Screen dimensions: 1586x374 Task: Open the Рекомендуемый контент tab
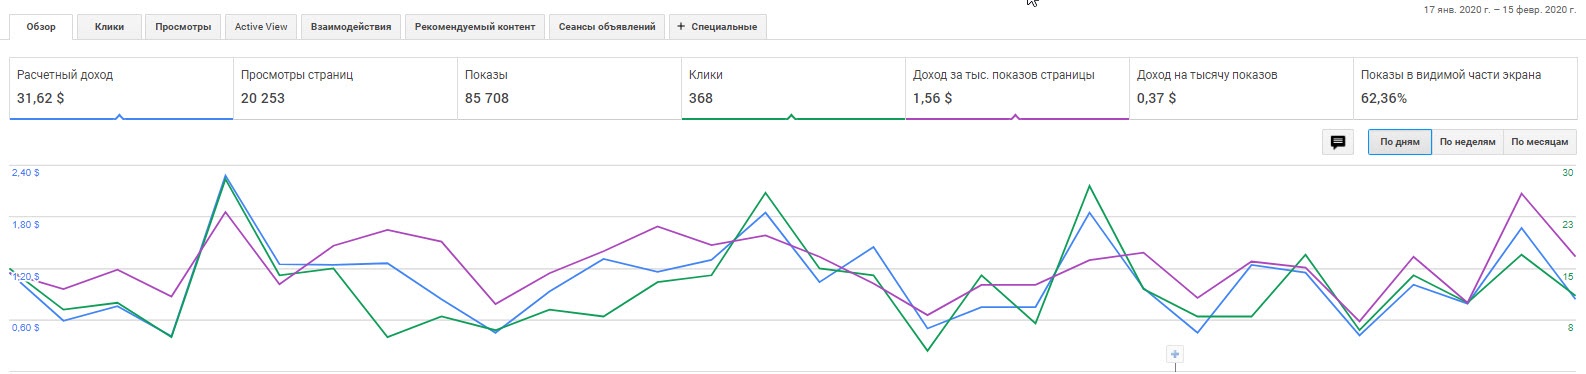pyautogui.click(x=475, y=27)
